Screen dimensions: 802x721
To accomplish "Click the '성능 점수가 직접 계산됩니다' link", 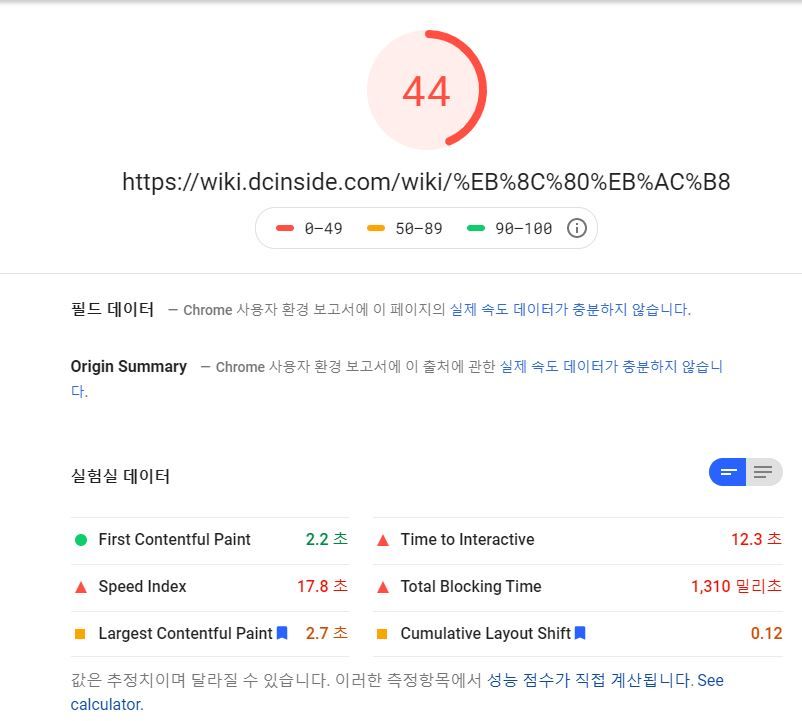I will (x=589, y=681).
